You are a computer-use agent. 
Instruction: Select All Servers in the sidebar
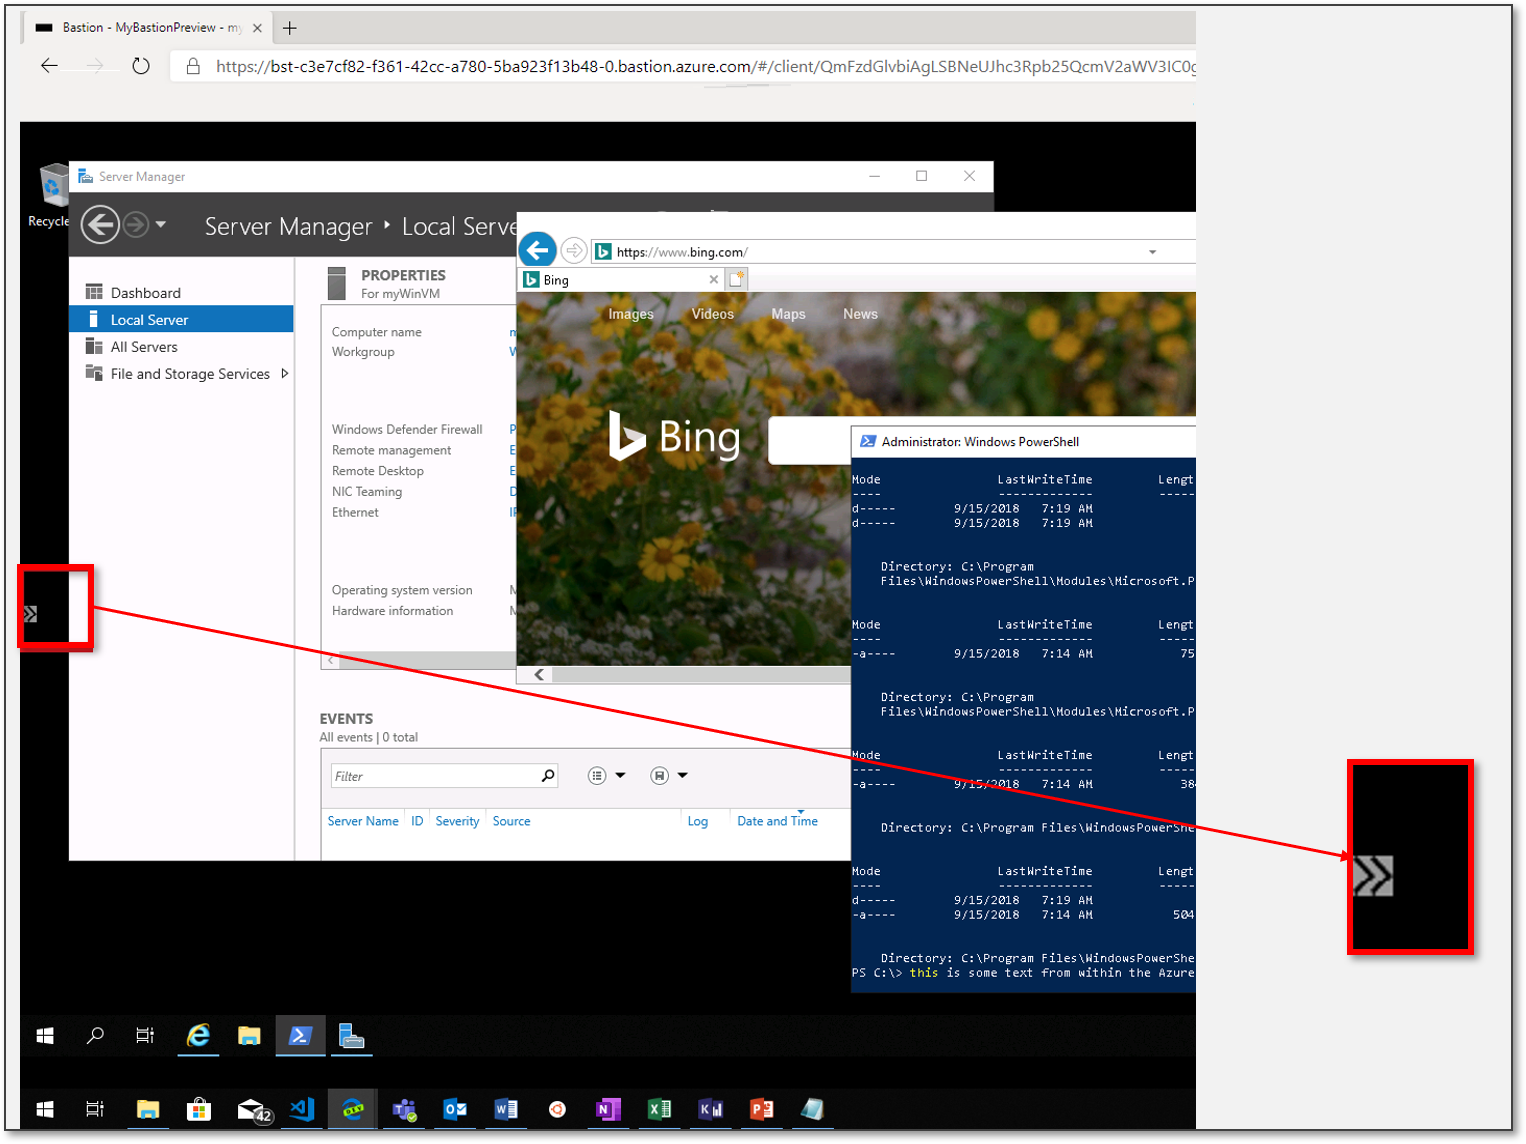pos(143,347)
